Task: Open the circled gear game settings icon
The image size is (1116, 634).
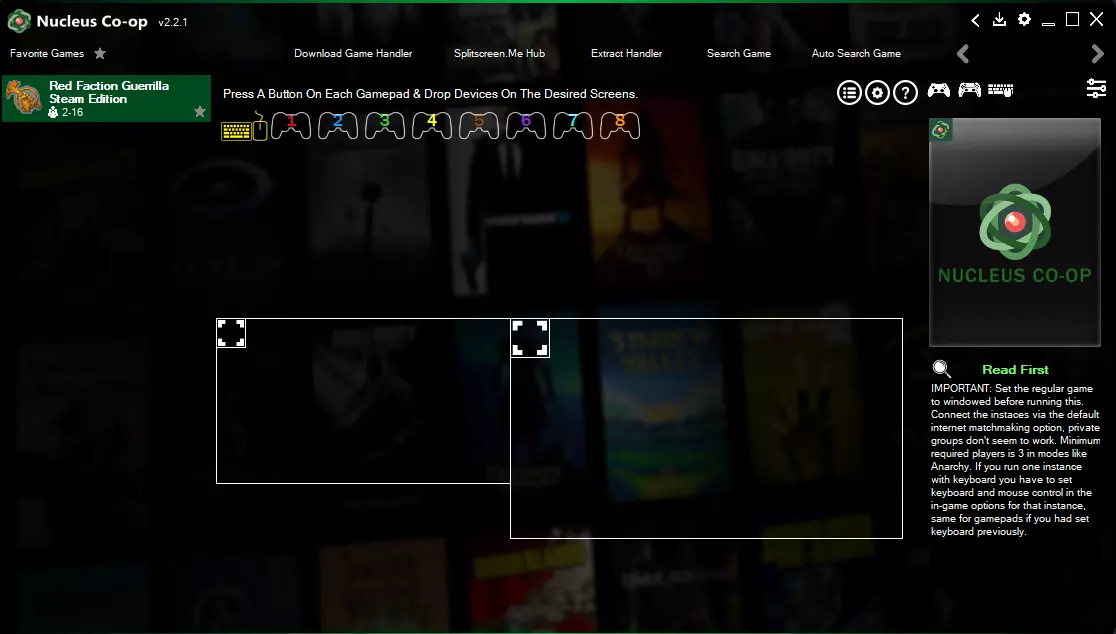Action: (878, 93)
